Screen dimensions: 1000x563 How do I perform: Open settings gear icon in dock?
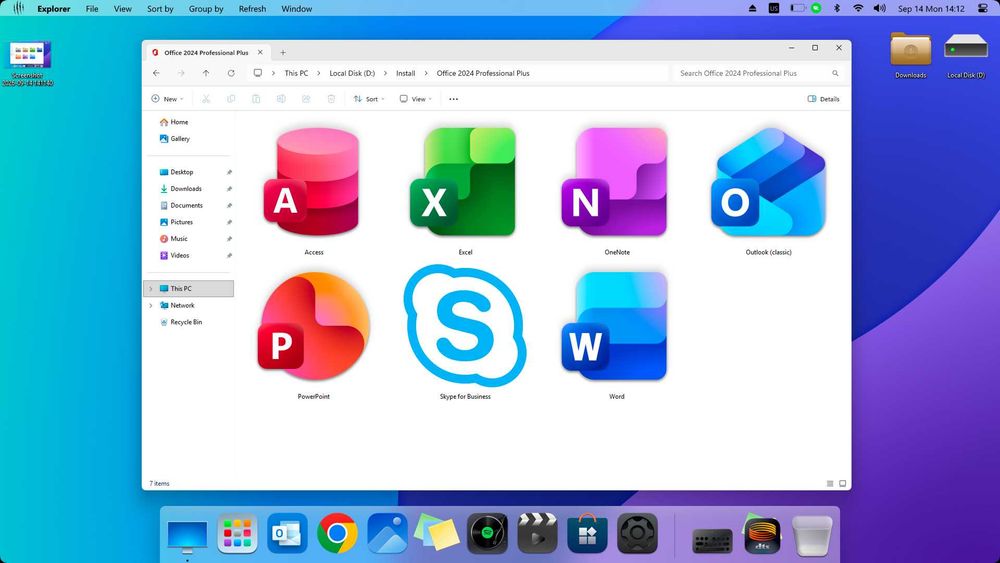tap(637, 533)
